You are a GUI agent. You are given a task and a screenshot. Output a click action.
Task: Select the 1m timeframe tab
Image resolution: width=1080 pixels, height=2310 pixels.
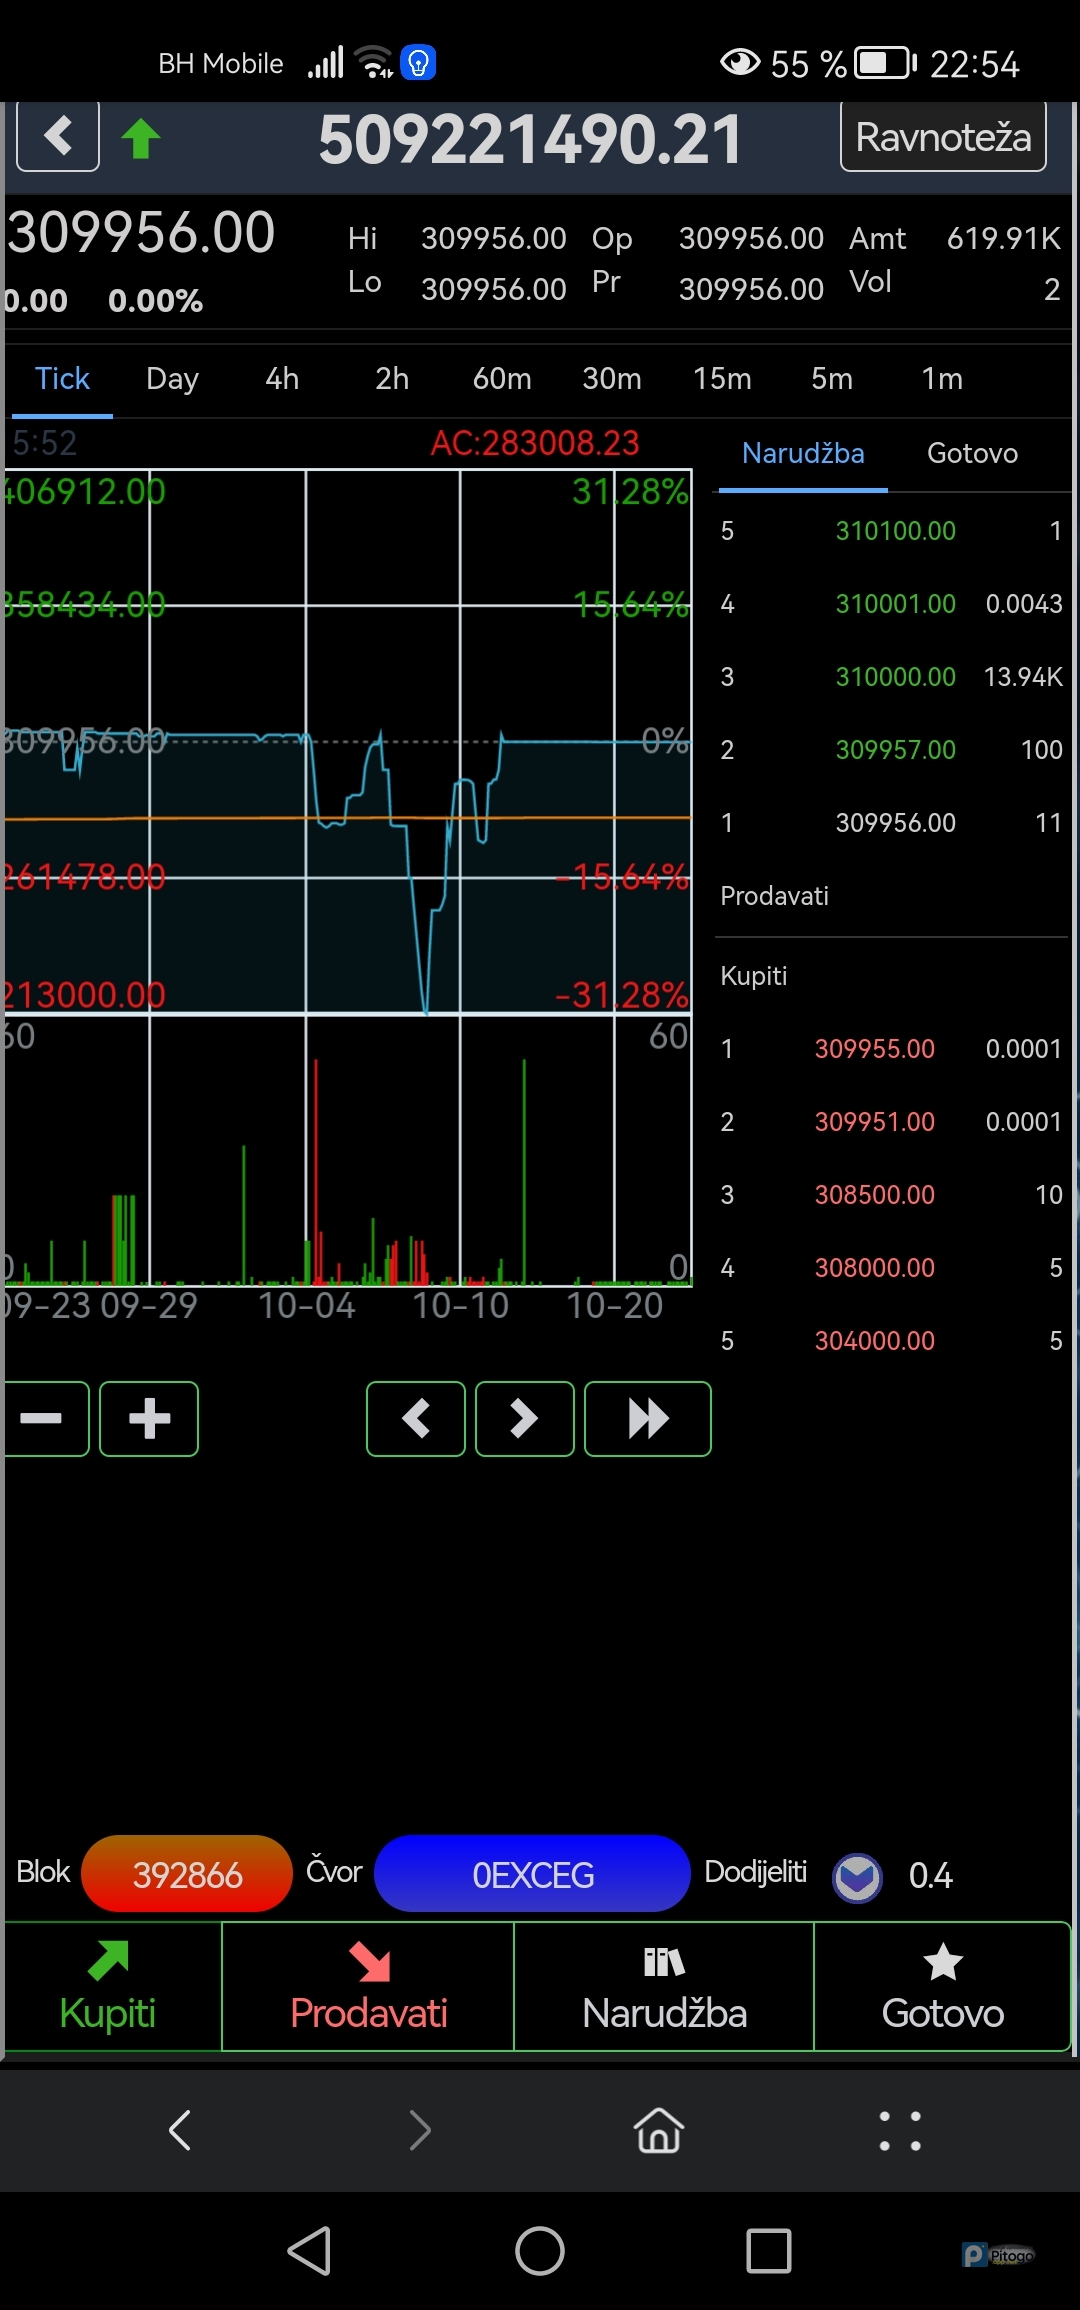(942, 379)
